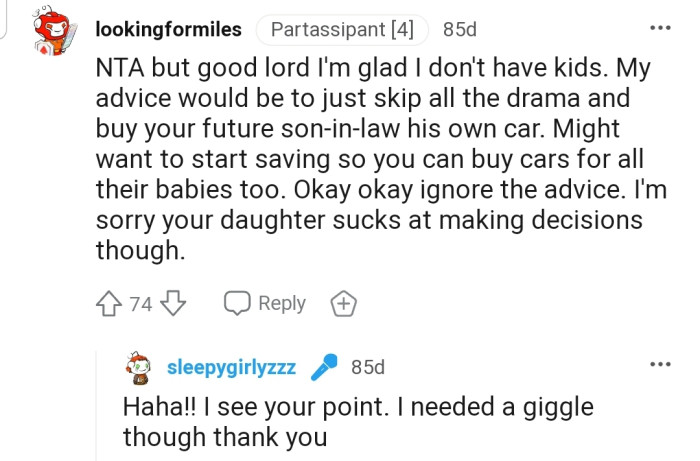
Task: Click the 85d timestamp on top comment
Action: [460, 29]
